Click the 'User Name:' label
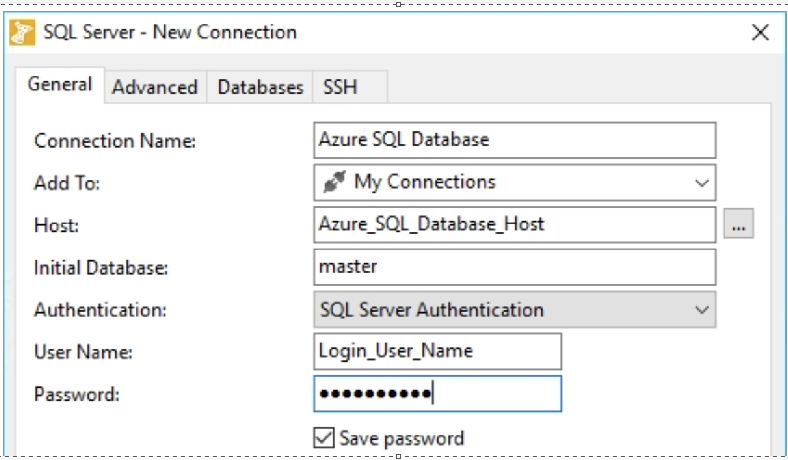 click(x=83, y=352)
